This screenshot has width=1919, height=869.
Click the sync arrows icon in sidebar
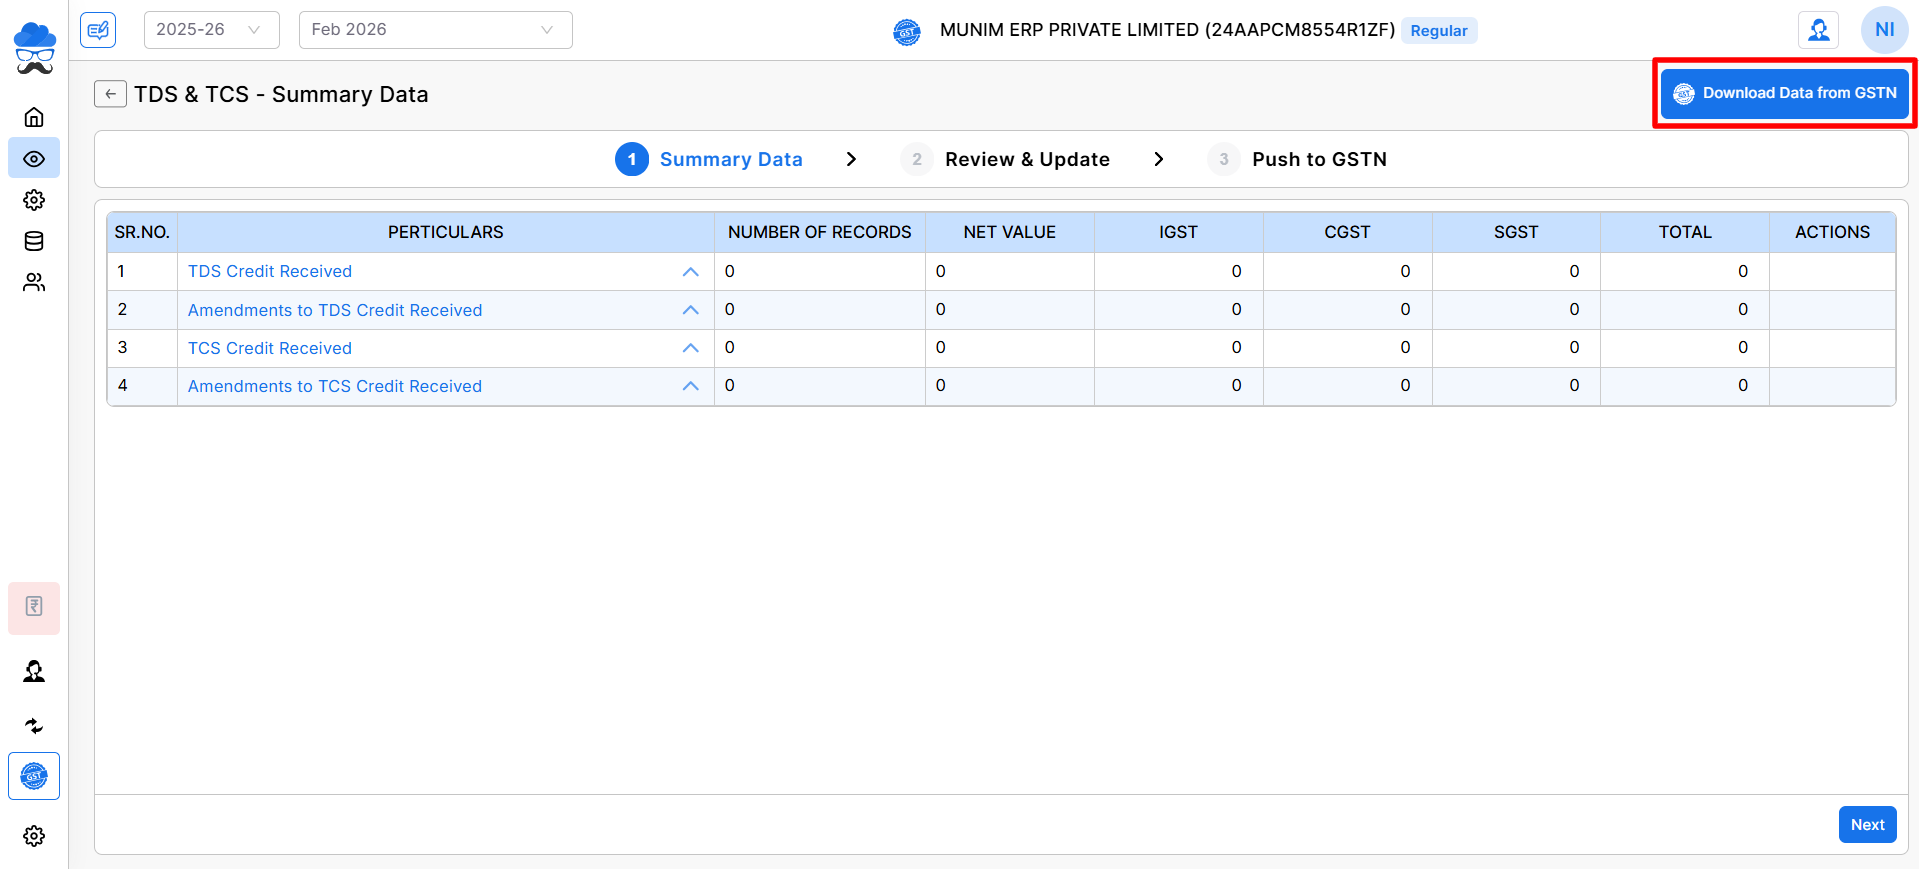34,726
